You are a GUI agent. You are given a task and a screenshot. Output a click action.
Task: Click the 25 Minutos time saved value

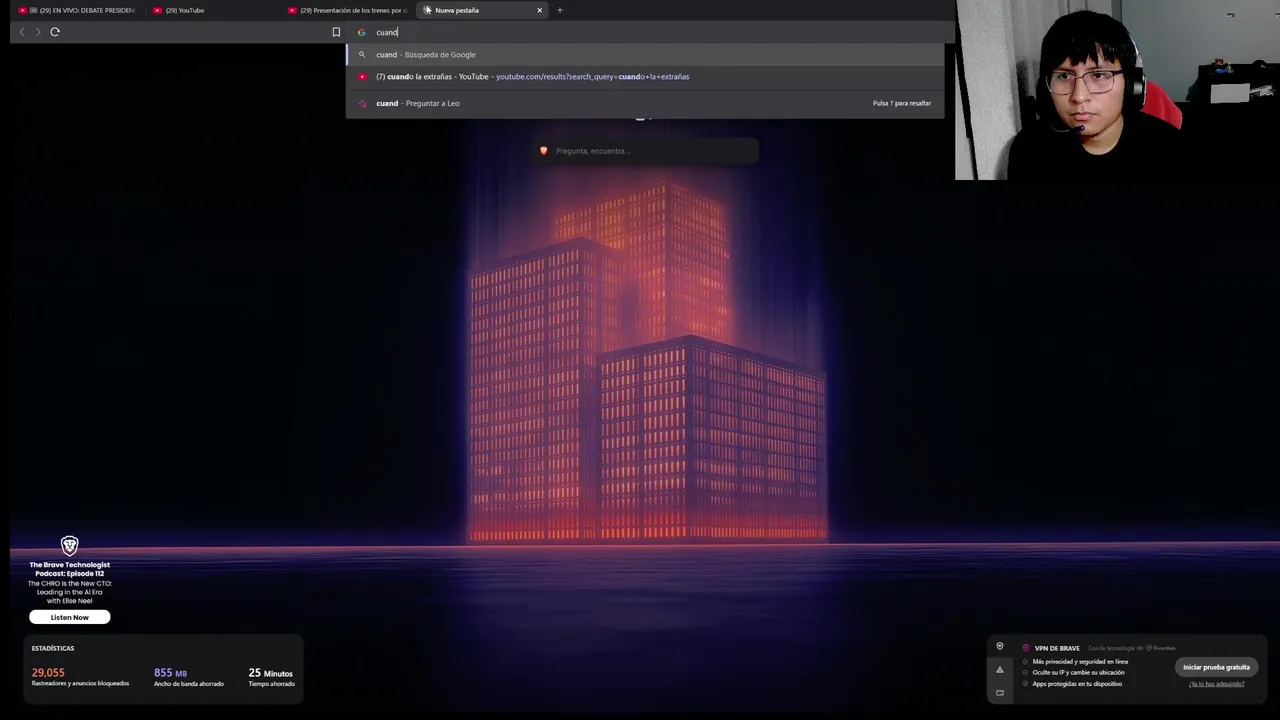[x=270, y=673]
